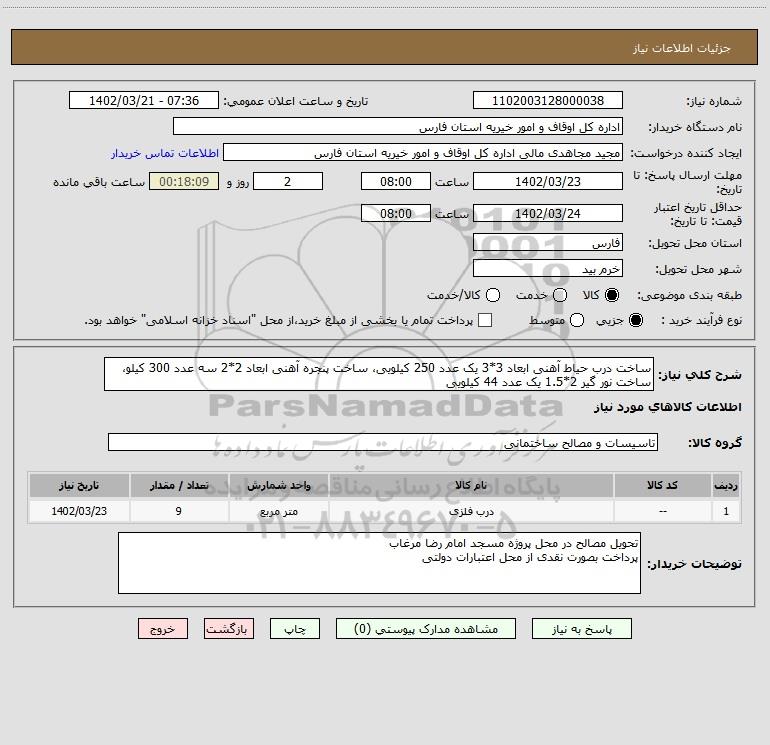Click the row number 1 cell
Image resolution: width=770 pixels, height=745 pixels.
(x=726, y=511)
